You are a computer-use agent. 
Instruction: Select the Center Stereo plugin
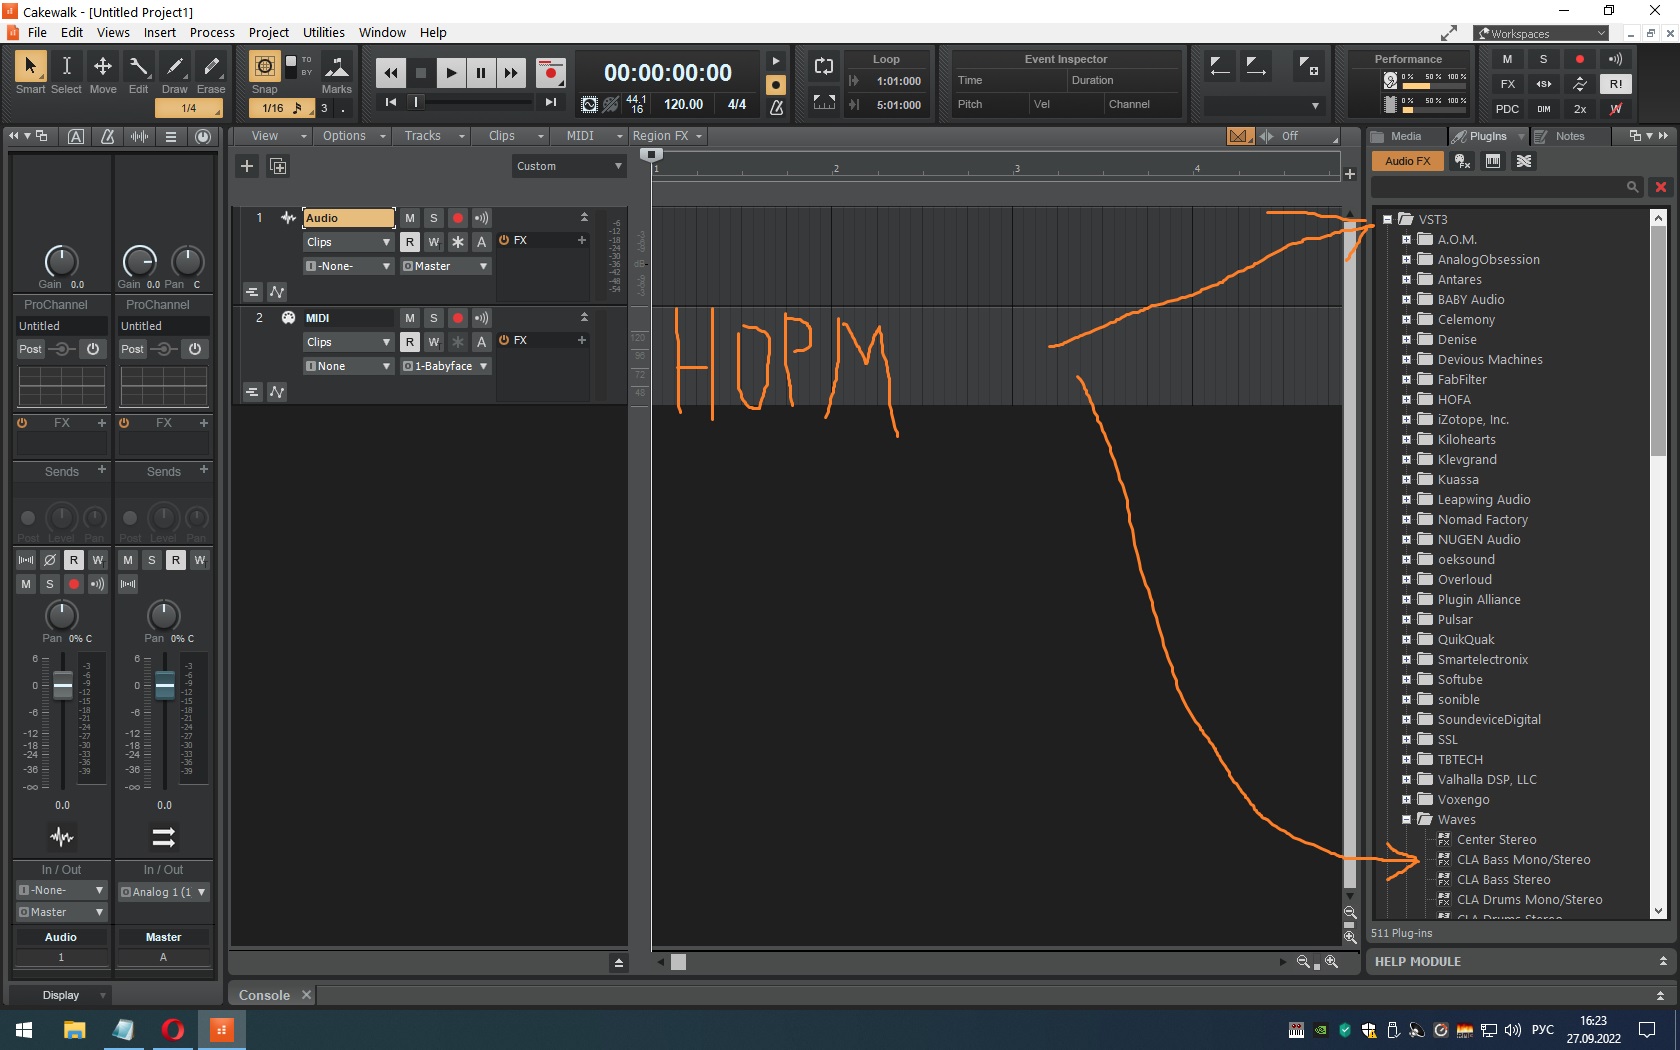click(x=1496, y=840)
